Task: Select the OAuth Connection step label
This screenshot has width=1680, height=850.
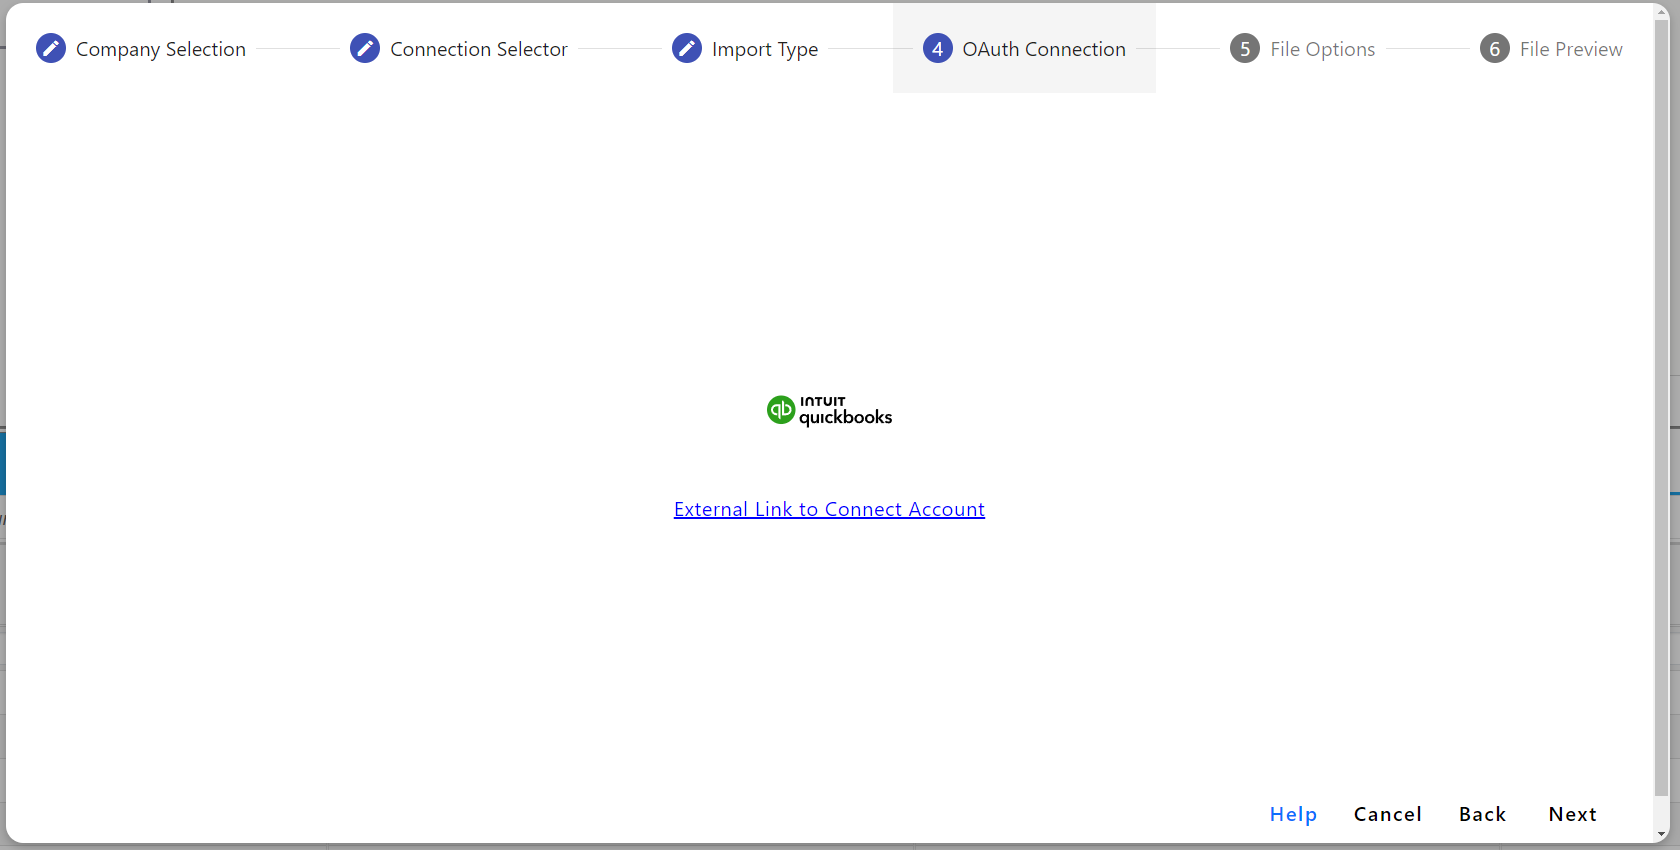Action: [1043, 49]
